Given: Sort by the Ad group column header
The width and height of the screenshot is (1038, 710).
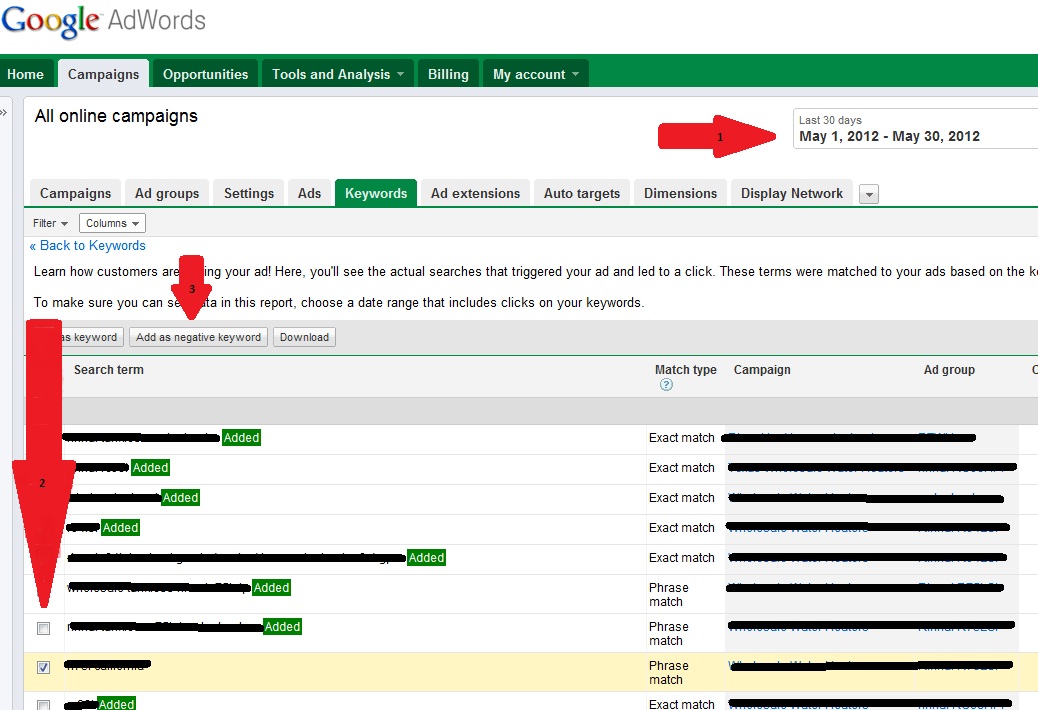Looking at the screenshot, I should point(949,370).
